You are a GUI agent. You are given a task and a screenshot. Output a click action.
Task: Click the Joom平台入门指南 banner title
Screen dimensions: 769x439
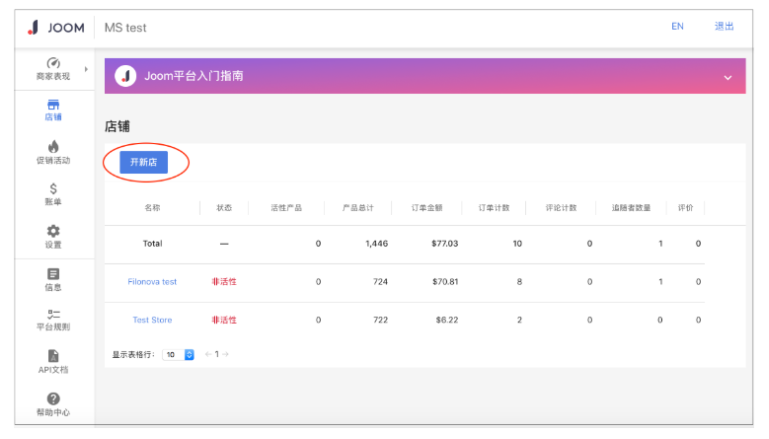(194, 76)
